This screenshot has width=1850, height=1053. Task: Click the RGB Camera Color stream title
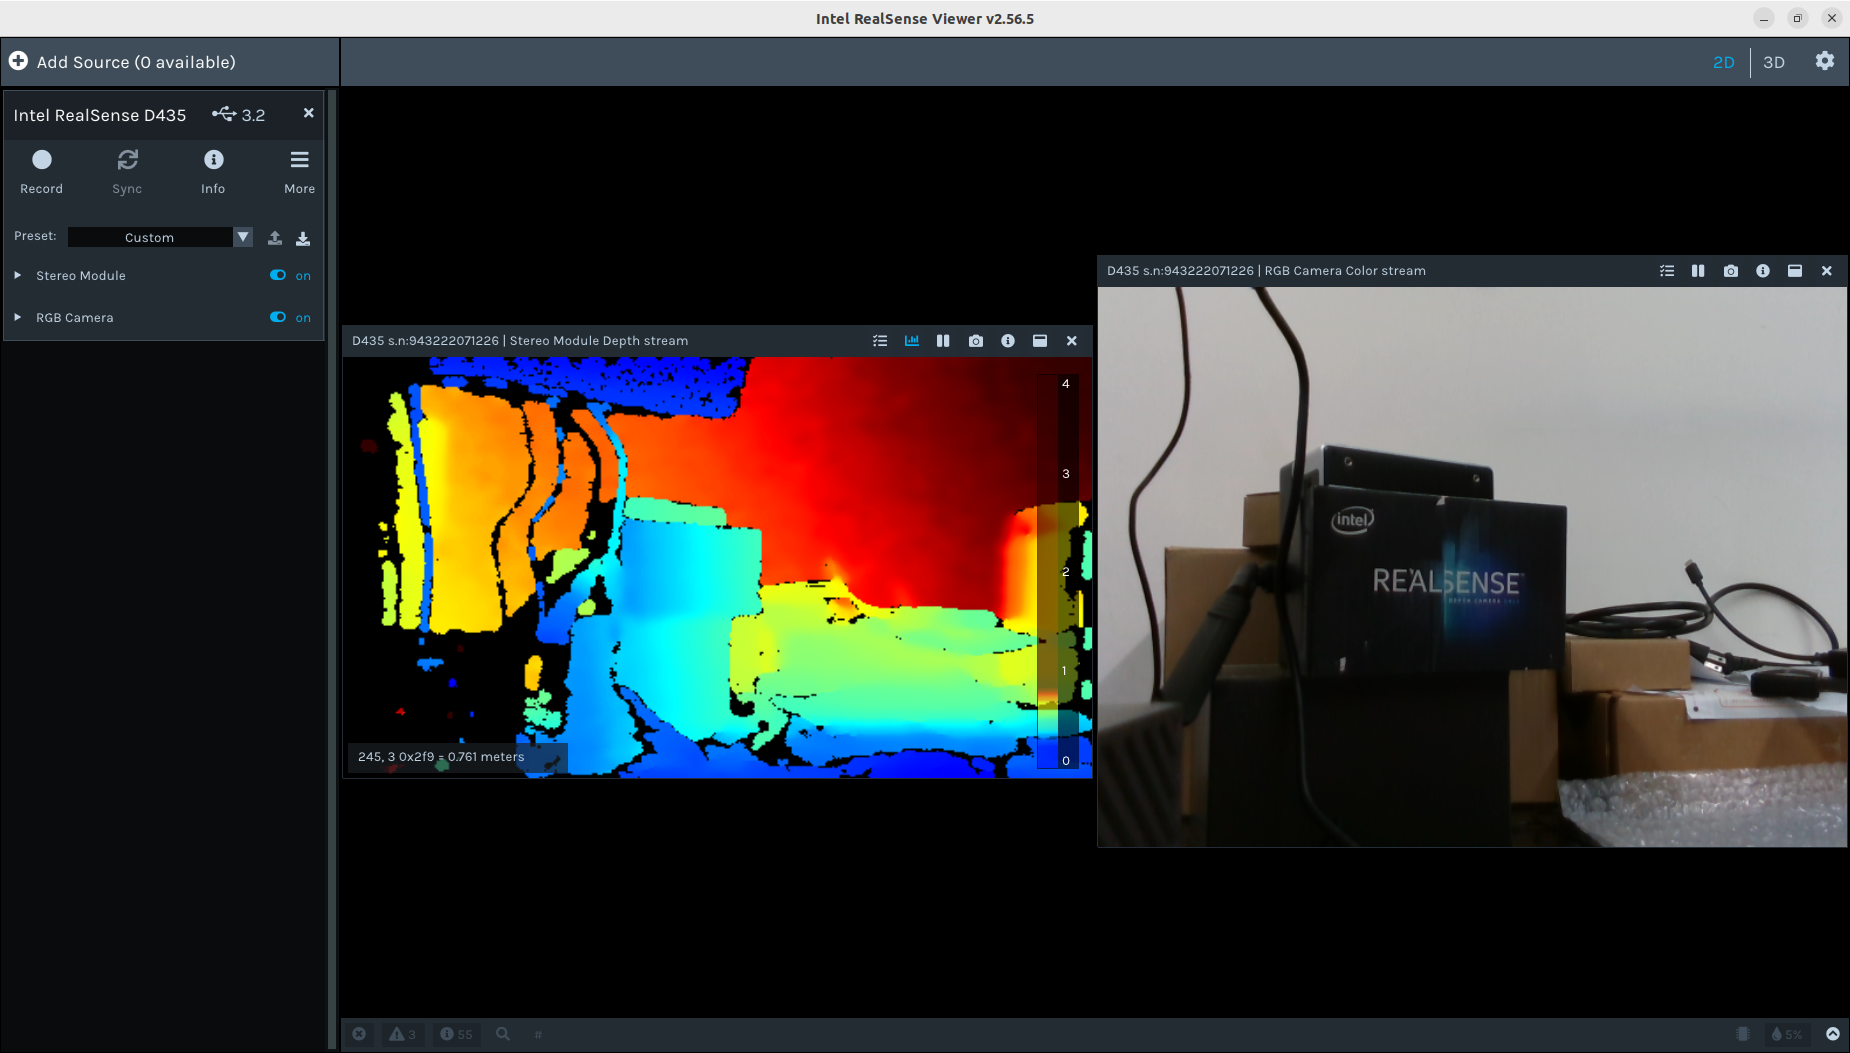point(1266,271)
